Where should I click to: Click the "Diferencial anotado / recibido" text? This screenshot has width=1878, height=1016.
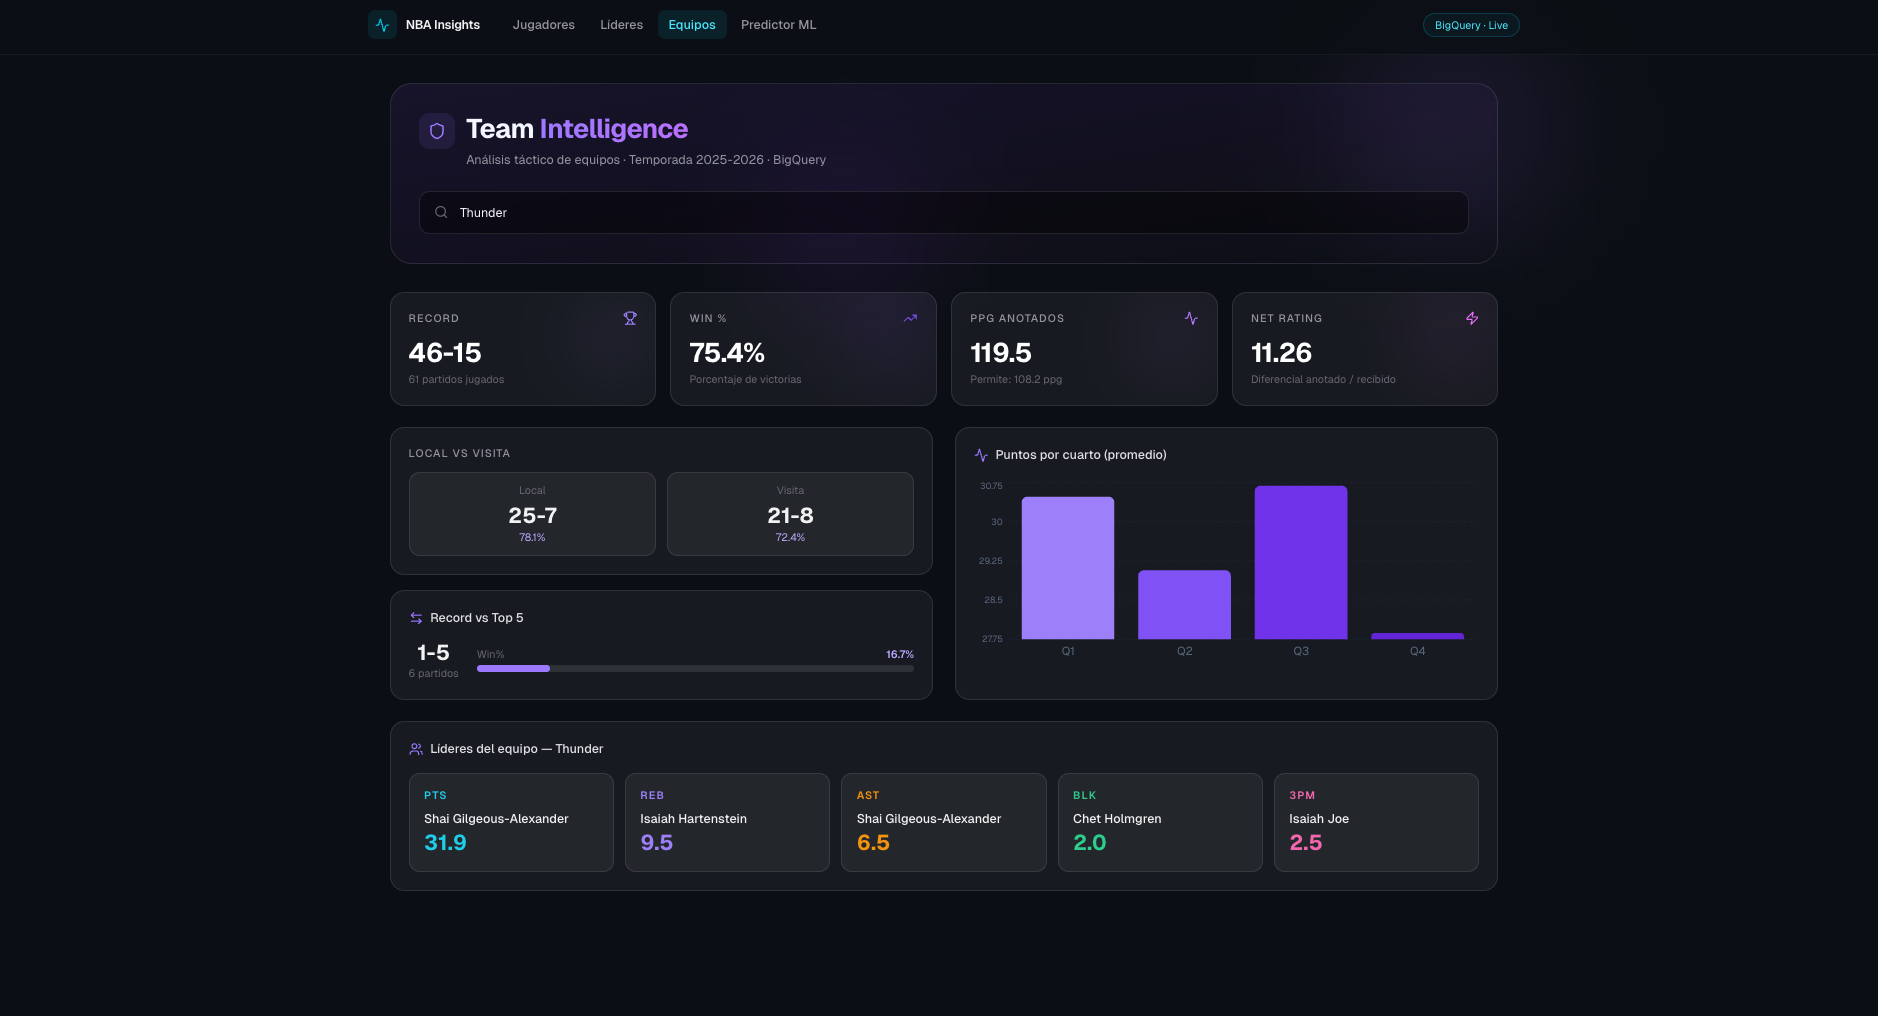coord(1323,380)
